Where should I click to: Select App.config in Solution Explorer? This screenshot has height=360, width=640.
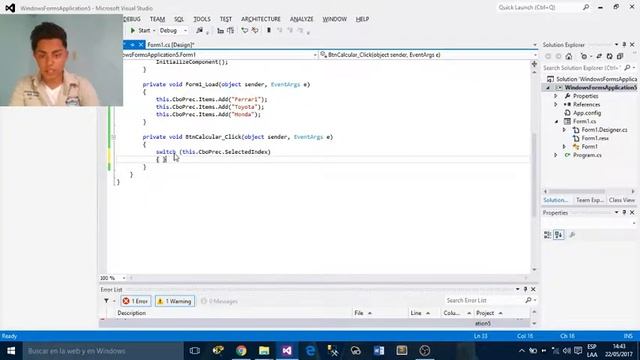[x=587, y=113]
